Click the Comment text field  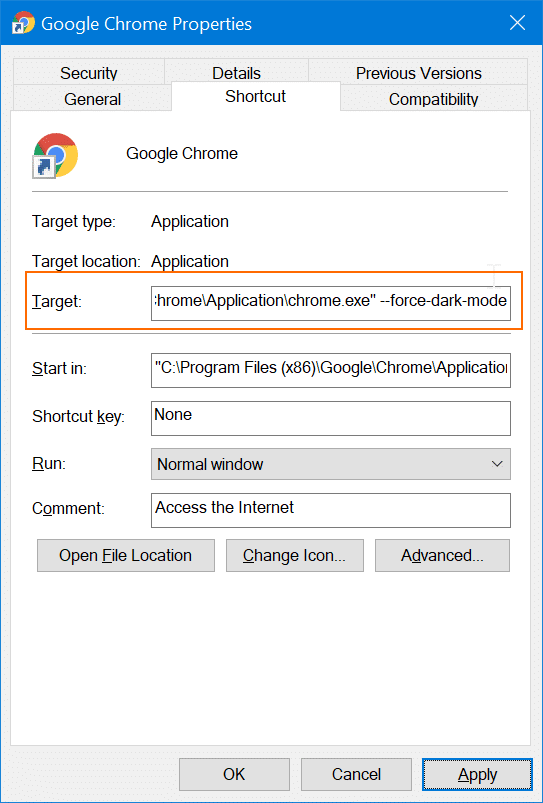tap(331, 510)
